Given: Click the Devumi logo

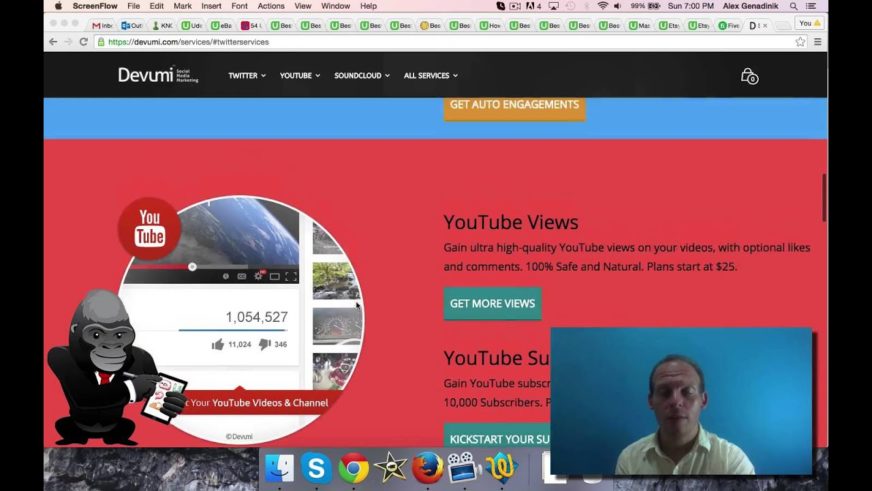Looking at the screenshot, I should [158, 75].
